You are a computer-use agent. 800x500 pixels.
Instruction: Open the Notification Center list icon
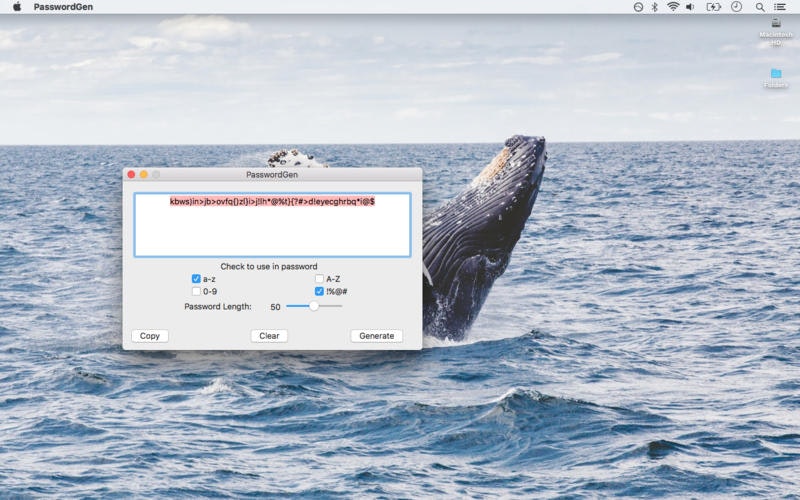pos(780,7)
